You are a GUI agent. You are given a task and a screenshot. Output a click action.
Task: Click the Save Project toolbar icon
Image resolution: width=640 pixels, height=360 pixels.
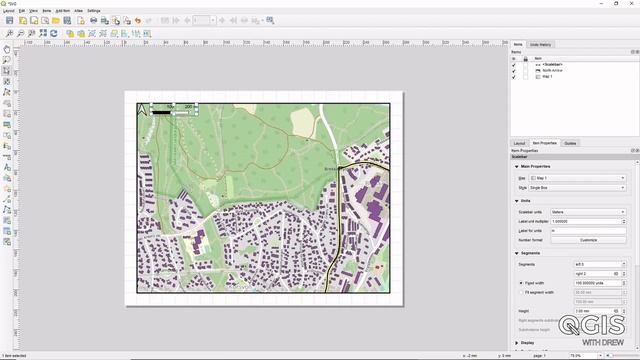pyautogui.click(x=9, y=20)
